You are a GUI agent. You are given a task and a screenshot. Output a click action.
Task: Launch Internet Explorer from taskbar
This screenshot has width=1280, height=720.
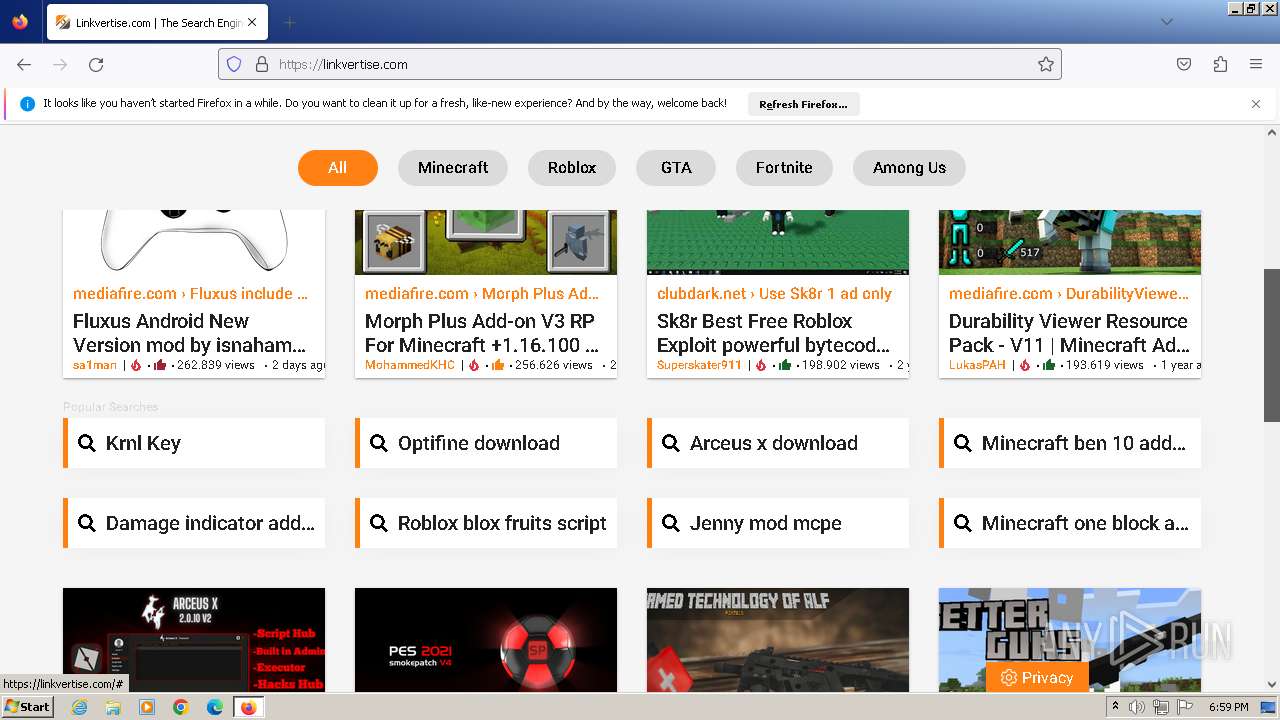[x=80, y=707]
